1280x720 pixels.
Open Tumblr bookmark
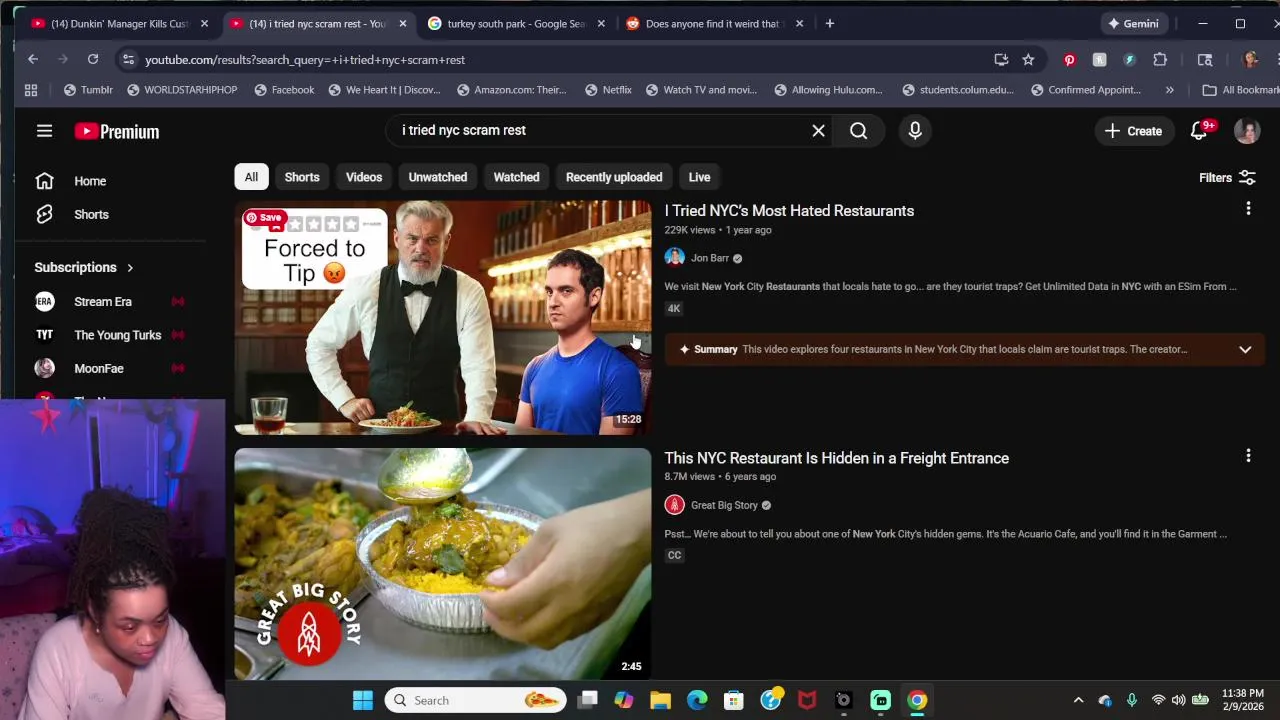click(88, 90)
